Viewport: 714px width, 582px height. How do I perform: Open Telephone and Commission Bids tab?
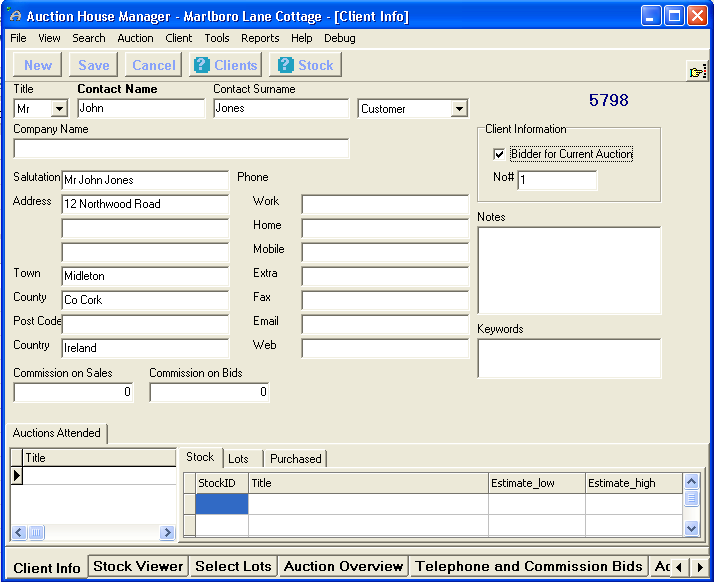pyautogui.click(x=529, y=566)
